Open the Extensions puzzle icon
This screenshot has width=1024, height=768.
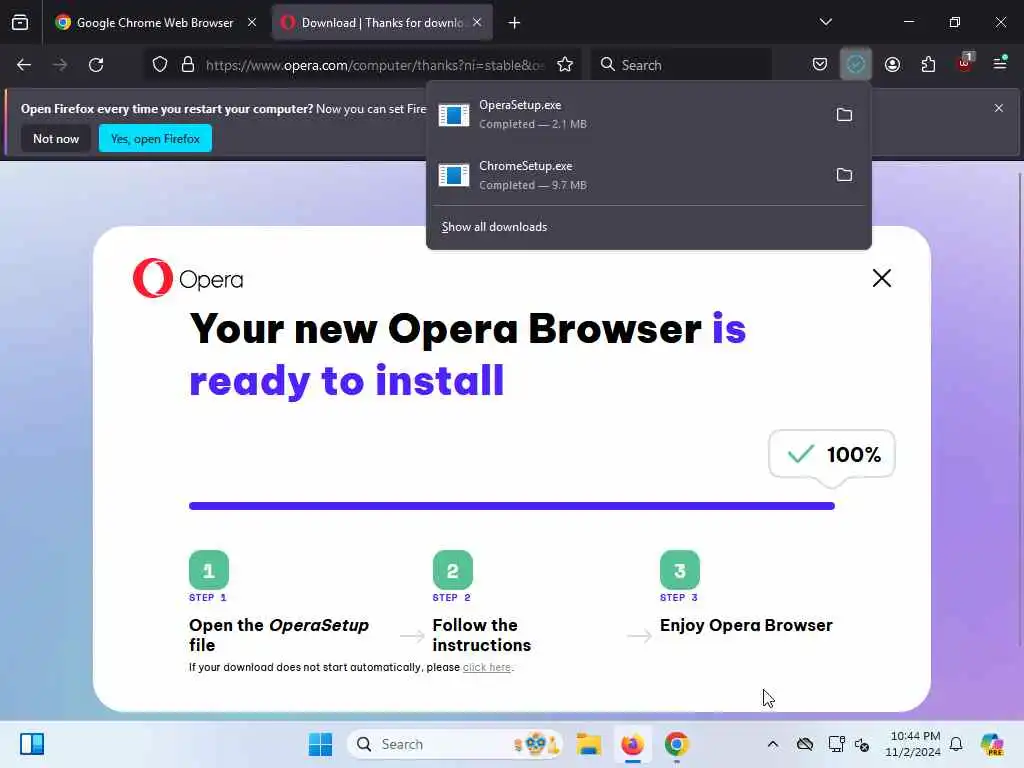pyautogui.click(x=928, y=64)
